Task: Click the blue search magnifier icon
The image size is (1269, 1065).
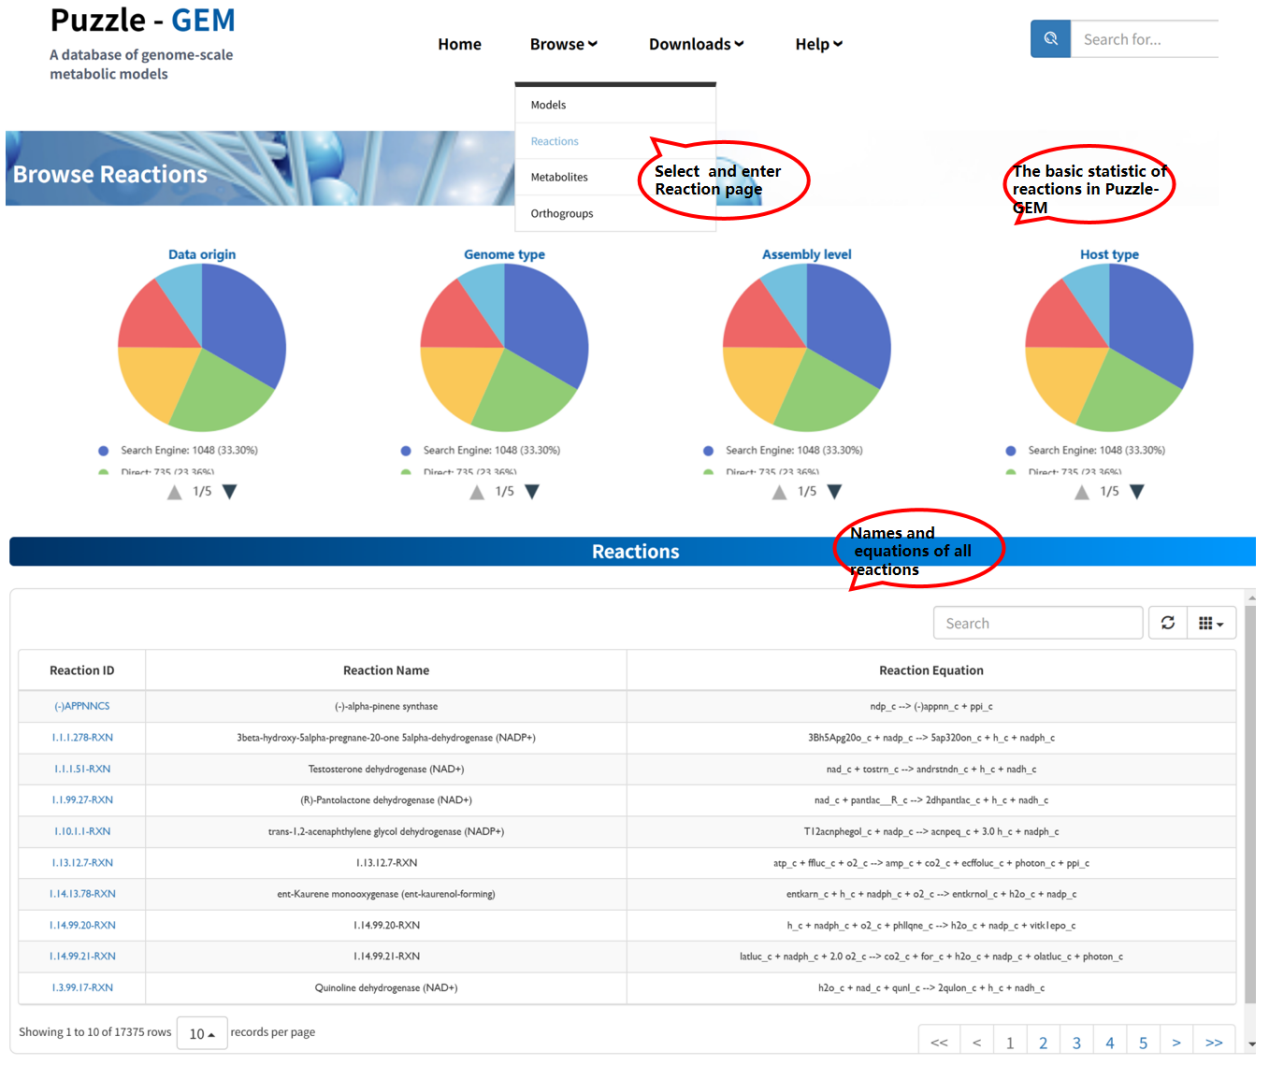Action: (1050, 39)
